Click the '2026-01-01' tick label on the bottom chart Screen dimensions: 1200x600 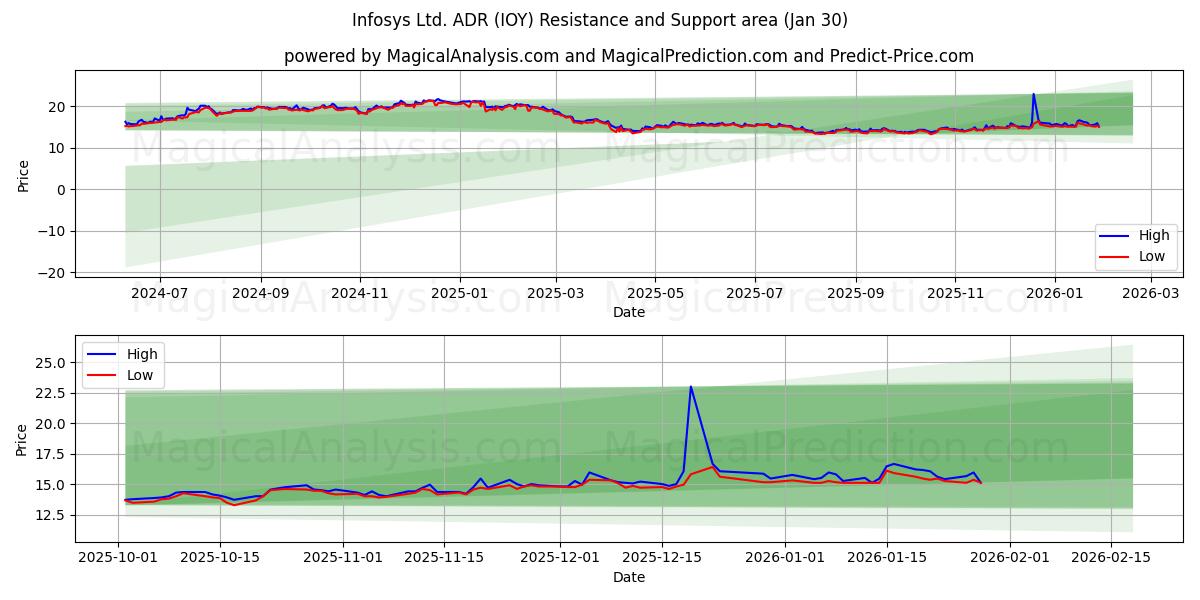(785, 558)
